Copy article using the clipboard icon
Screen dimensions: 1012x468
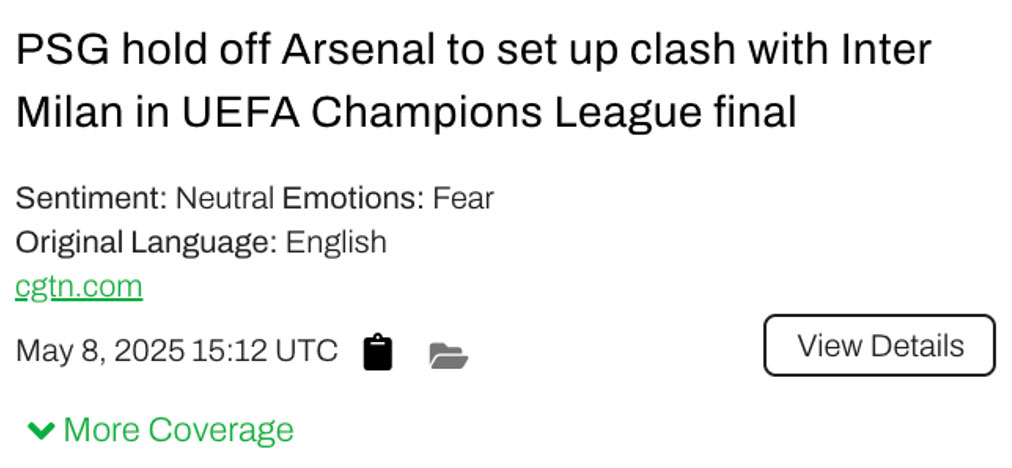point(377,352)
